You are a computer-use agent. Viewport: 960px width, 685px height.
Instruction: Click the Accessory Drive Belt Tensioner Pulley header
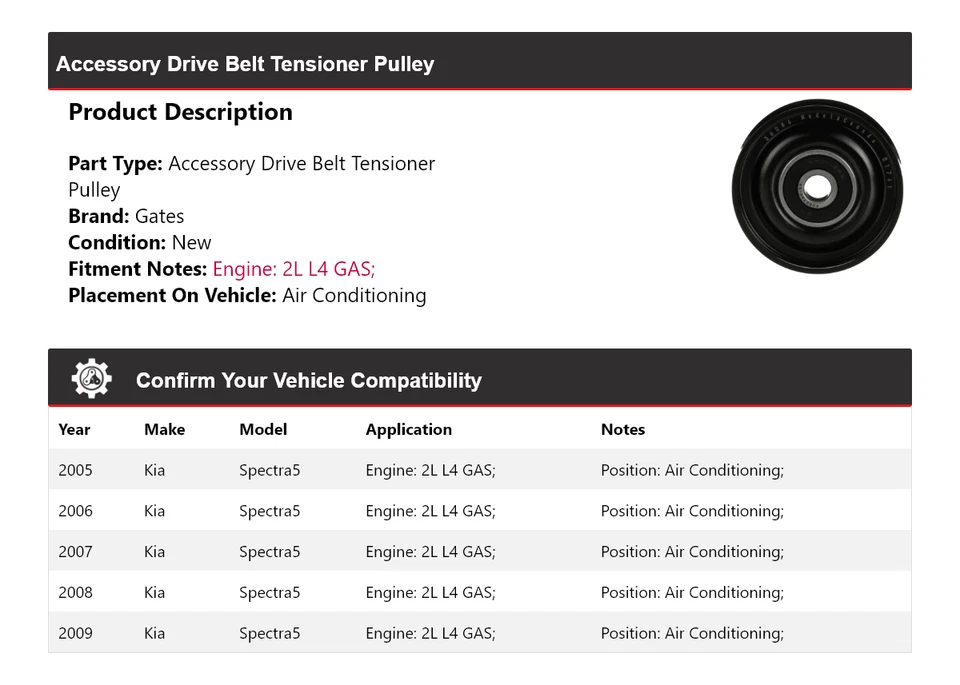tap(245, 64)
